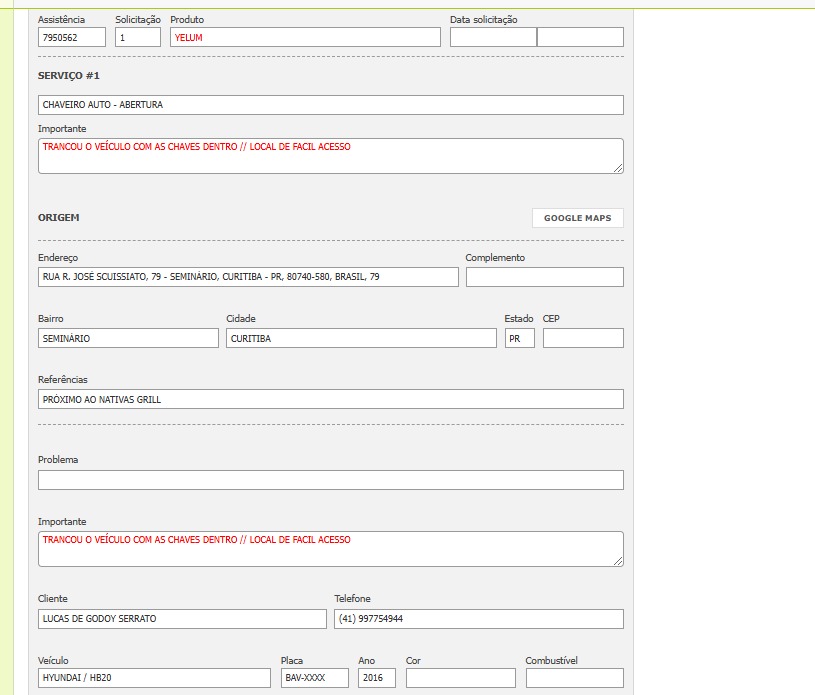The image size is (815, 695).
Task: Click the Endereço address field
Action: point(248,277)
